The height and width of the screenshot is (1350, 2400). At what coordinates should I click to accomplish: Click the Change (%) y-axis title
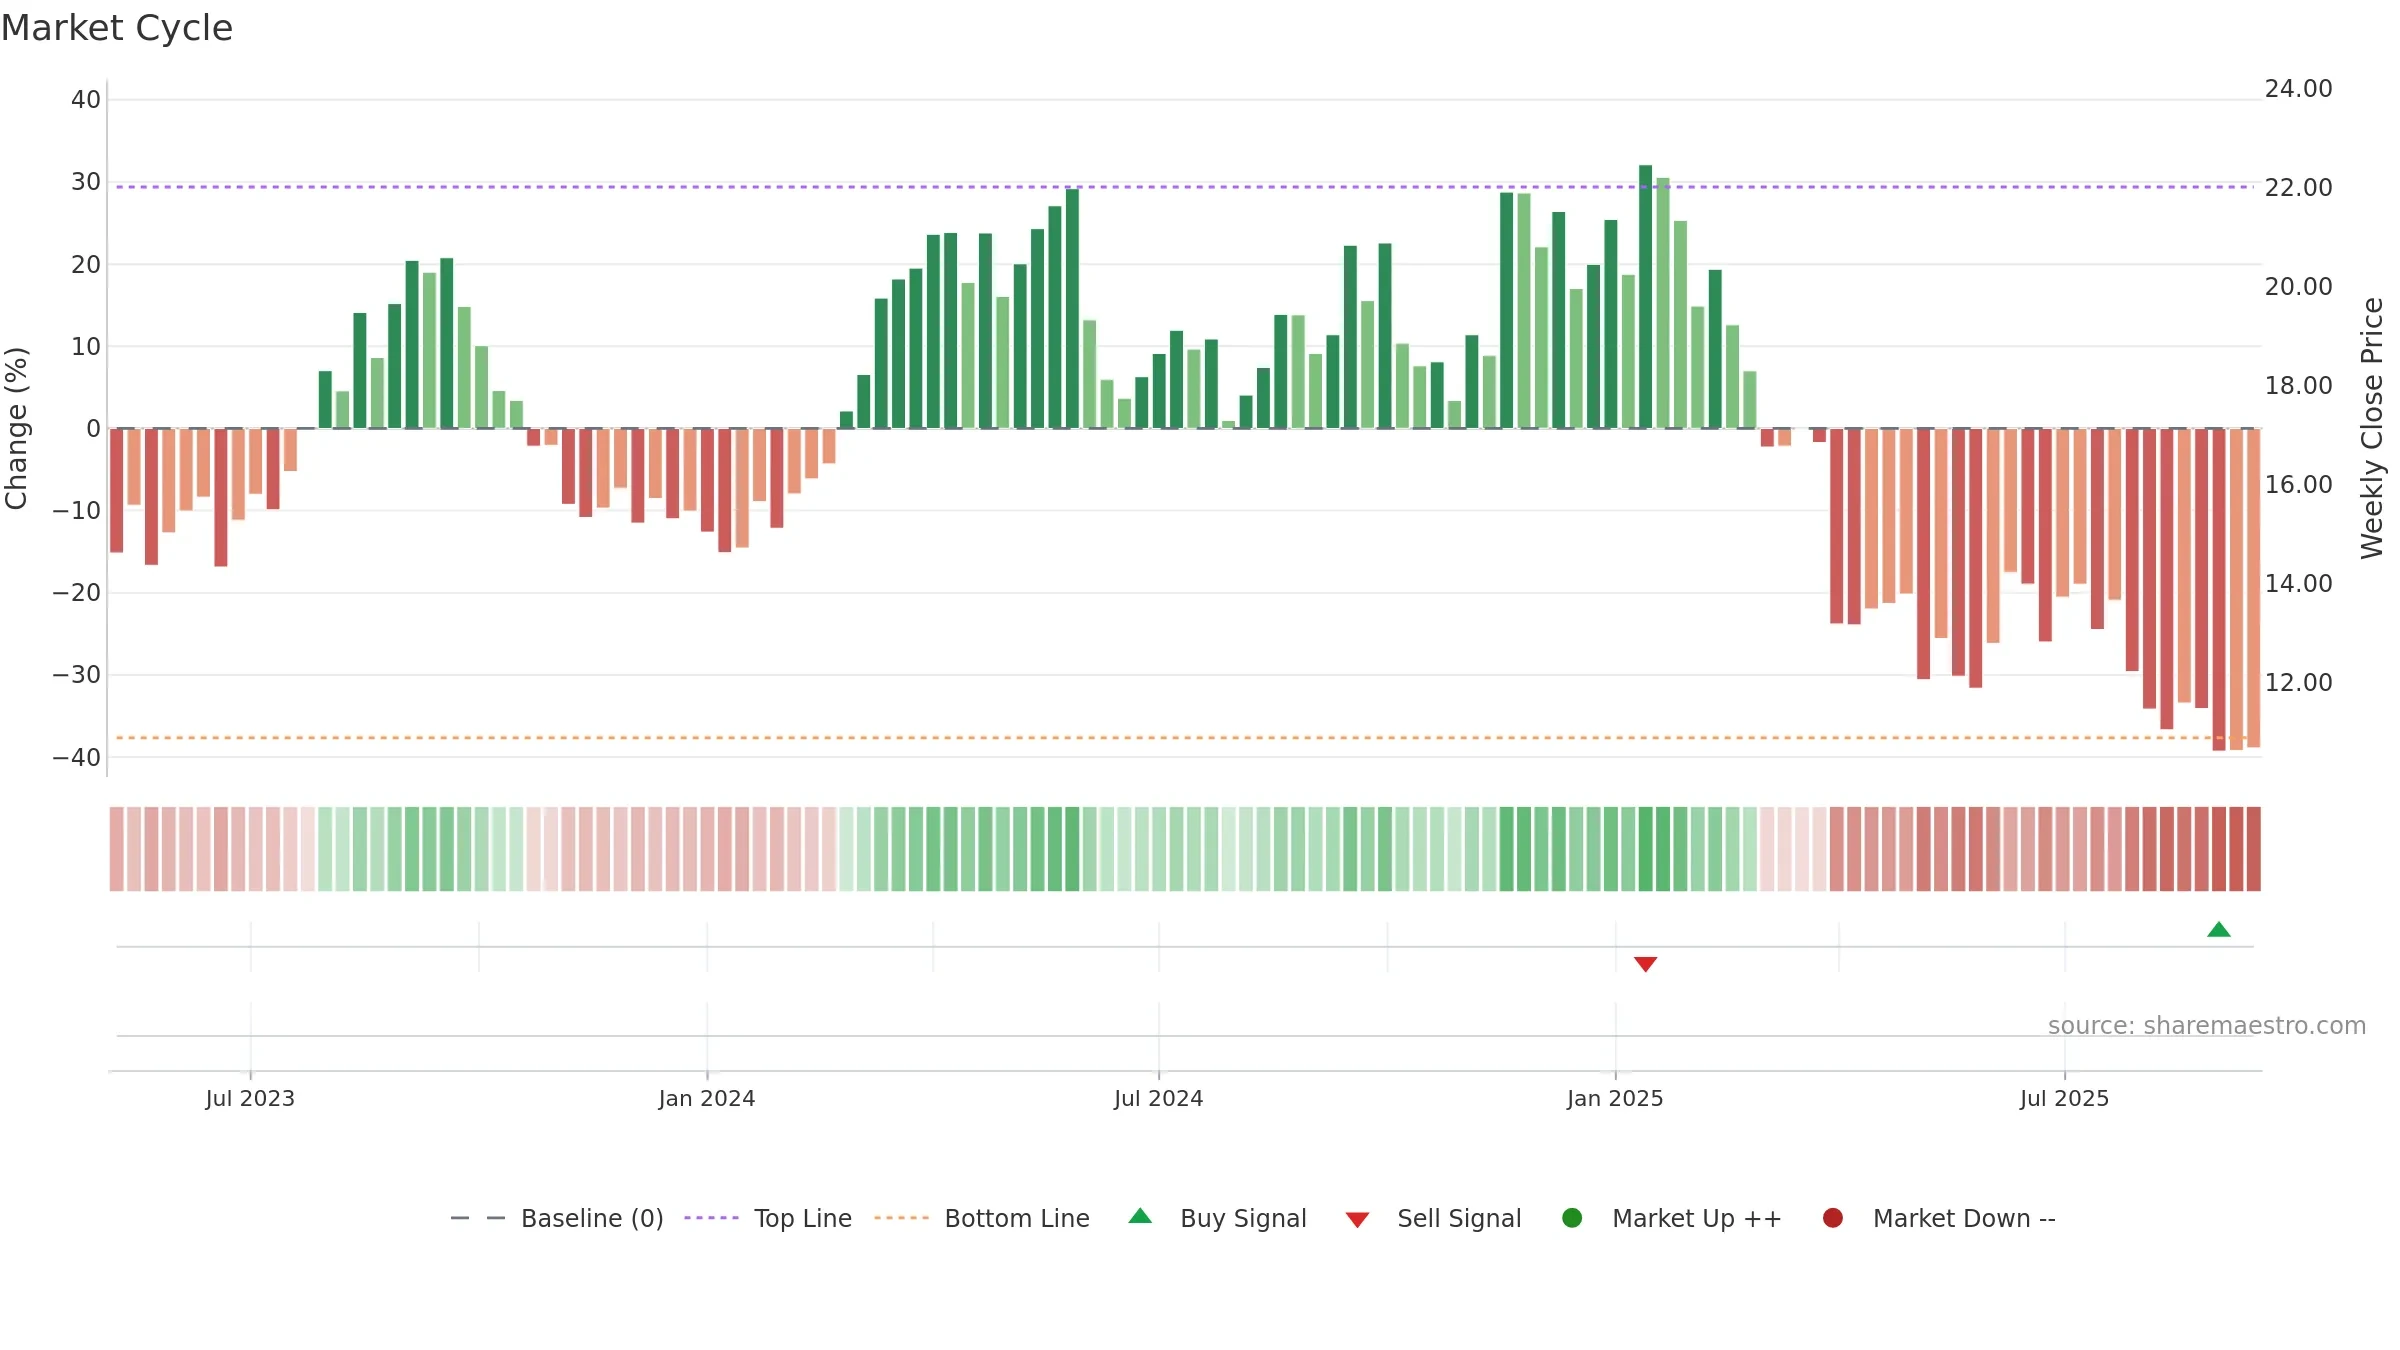click(x=16, y=428)
